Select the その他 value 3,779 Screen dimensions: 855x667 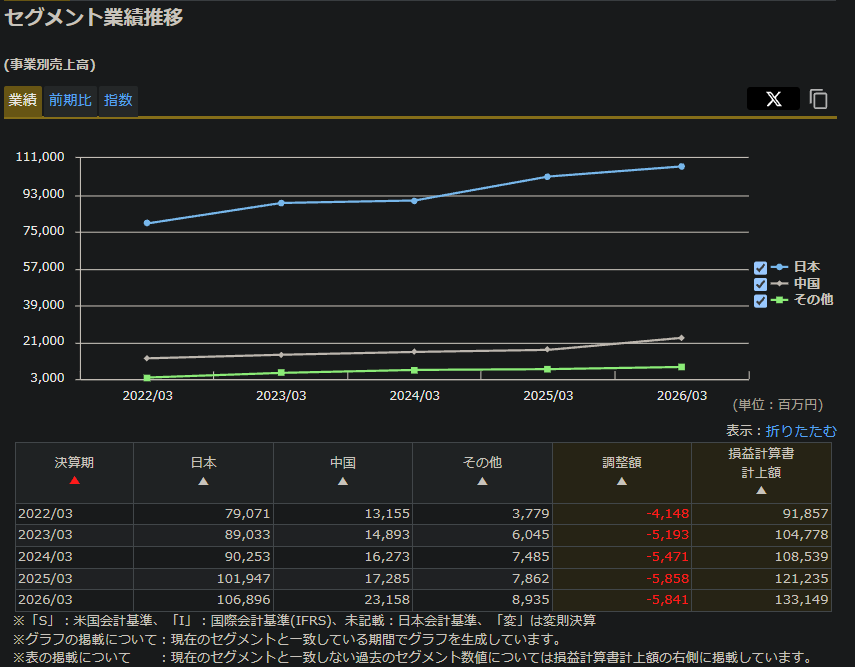click(531, 514)
